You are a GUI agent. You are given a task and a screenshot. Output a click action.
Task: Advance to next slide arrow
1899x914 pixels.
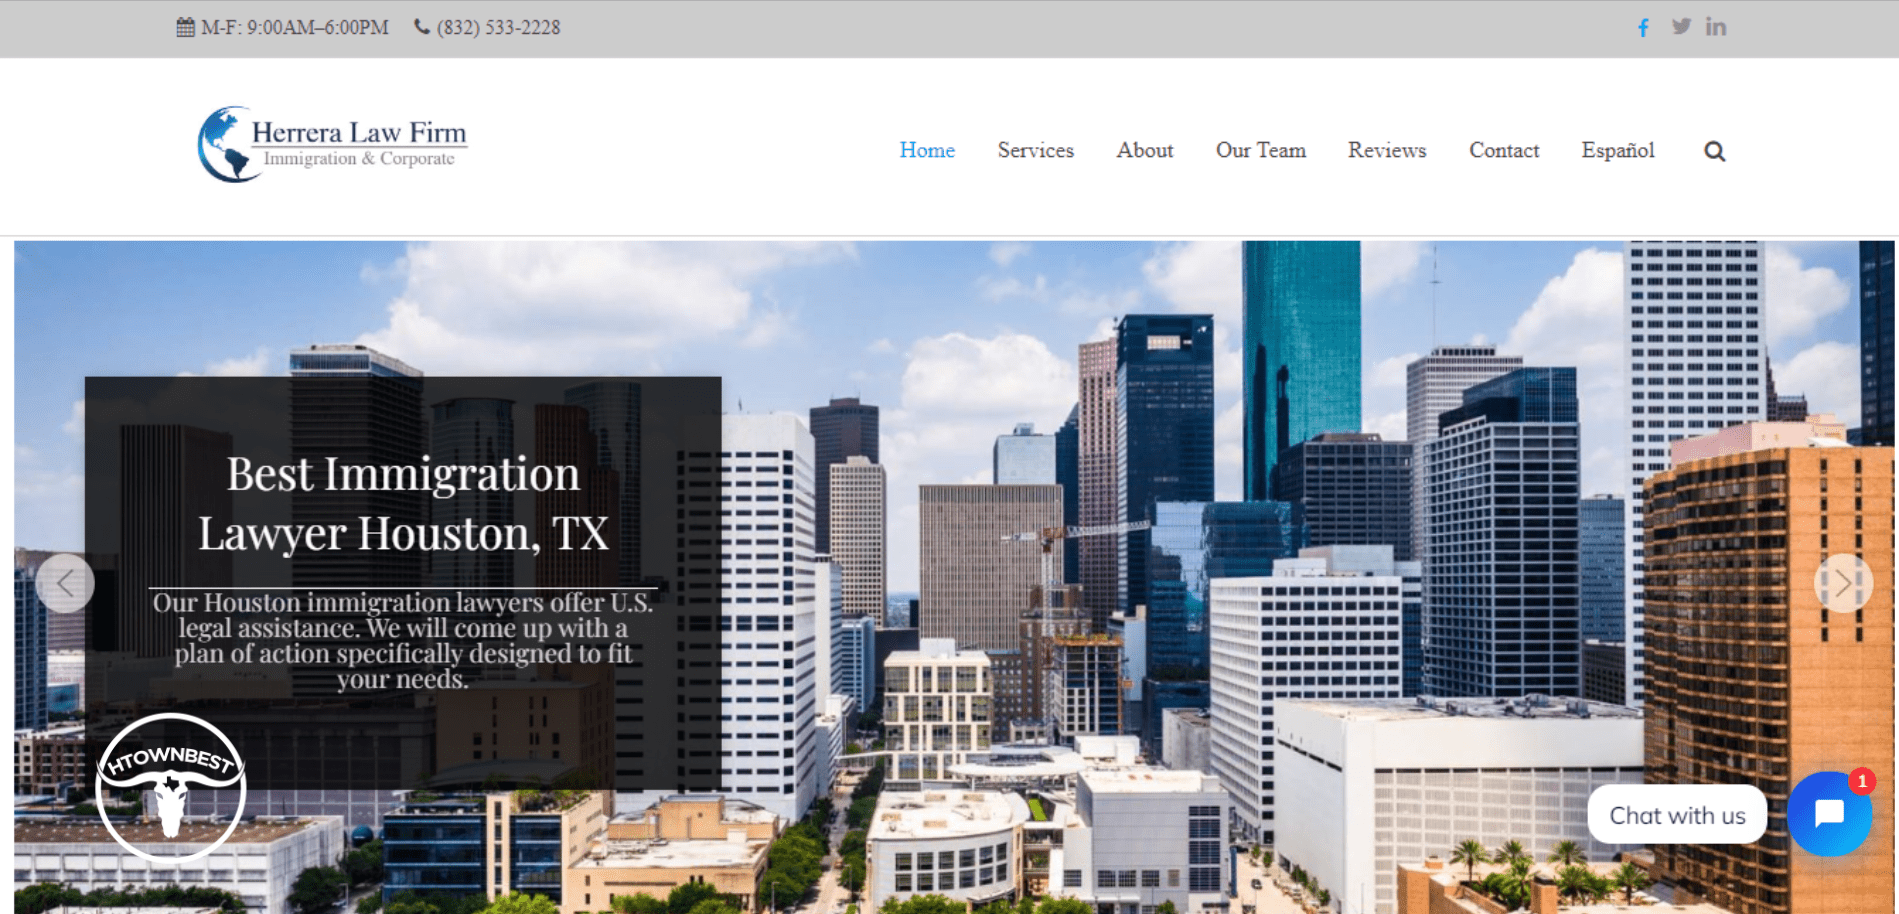click(1843, 583)
